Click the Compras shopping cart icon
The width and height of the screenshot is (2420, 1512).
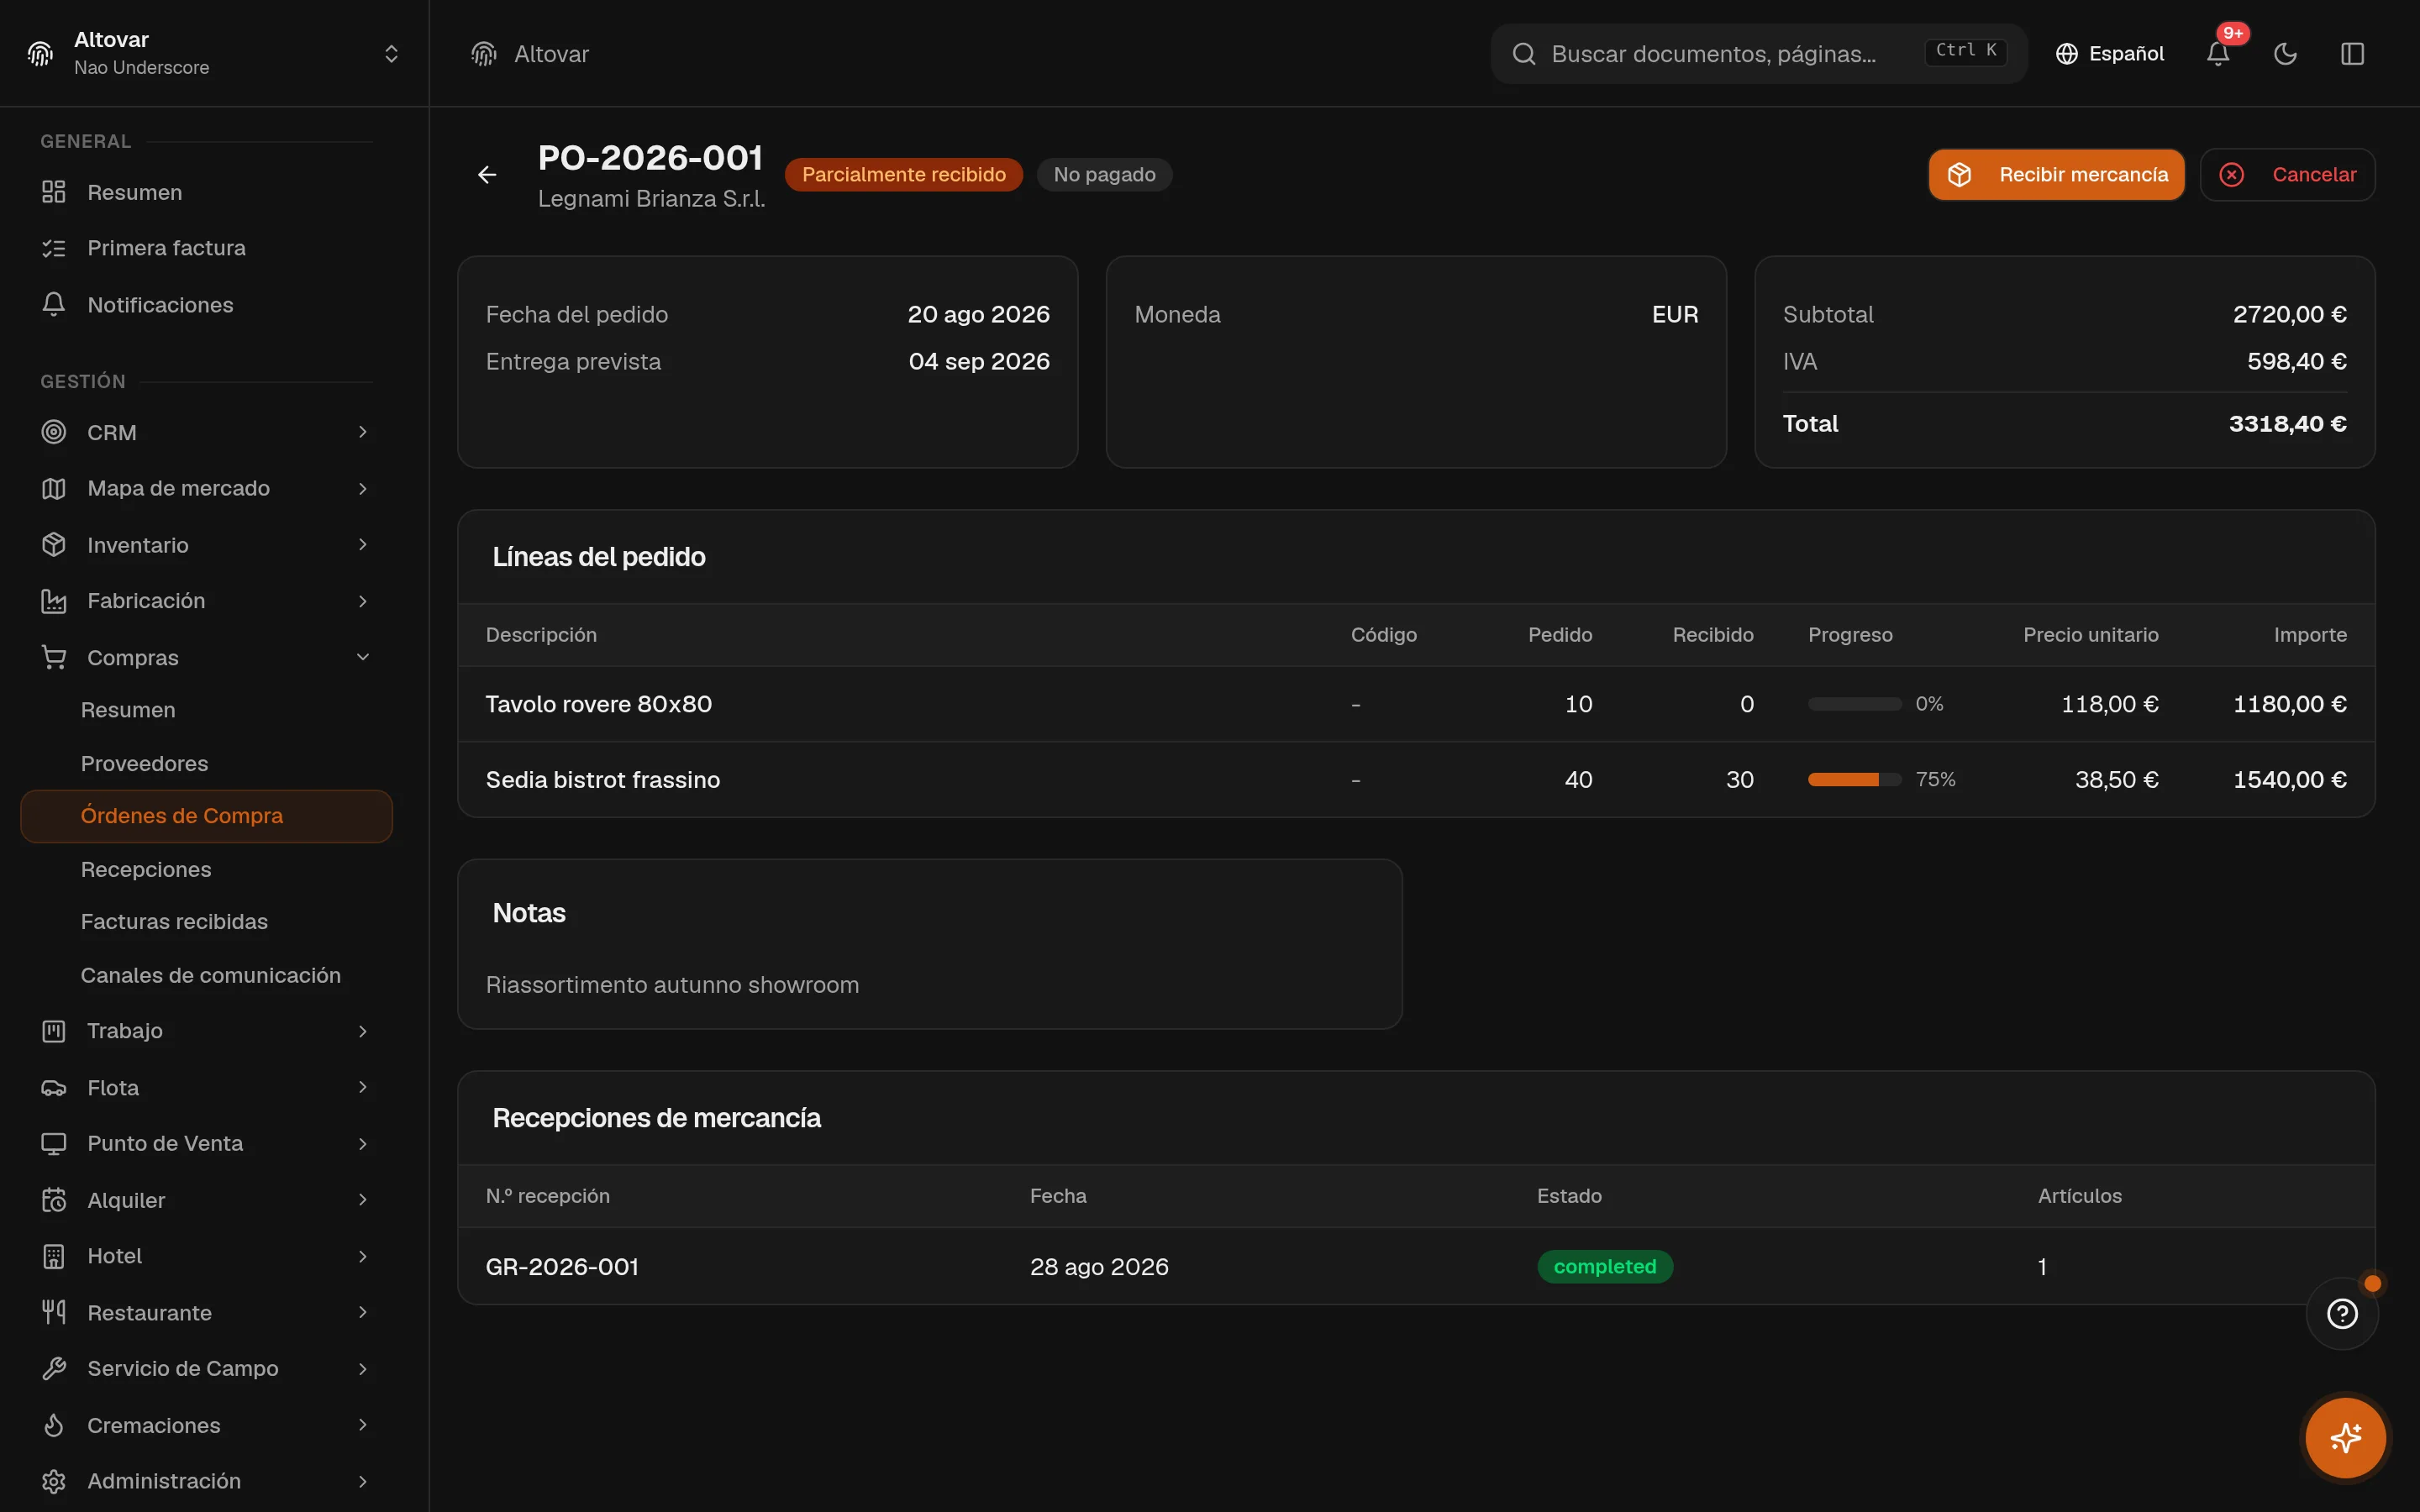pos(54,657)
